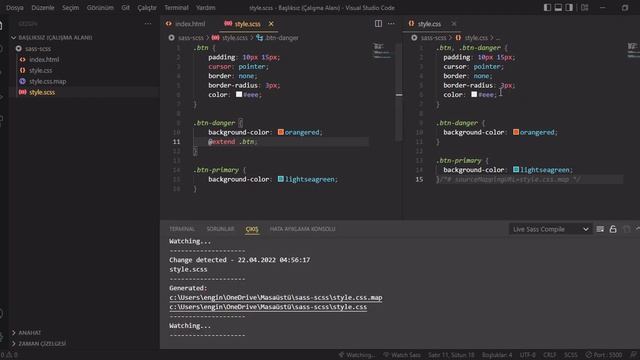The height and width of the screenshot is (360, 640).
Task: Split the left editor group
Action: [378, 24]
